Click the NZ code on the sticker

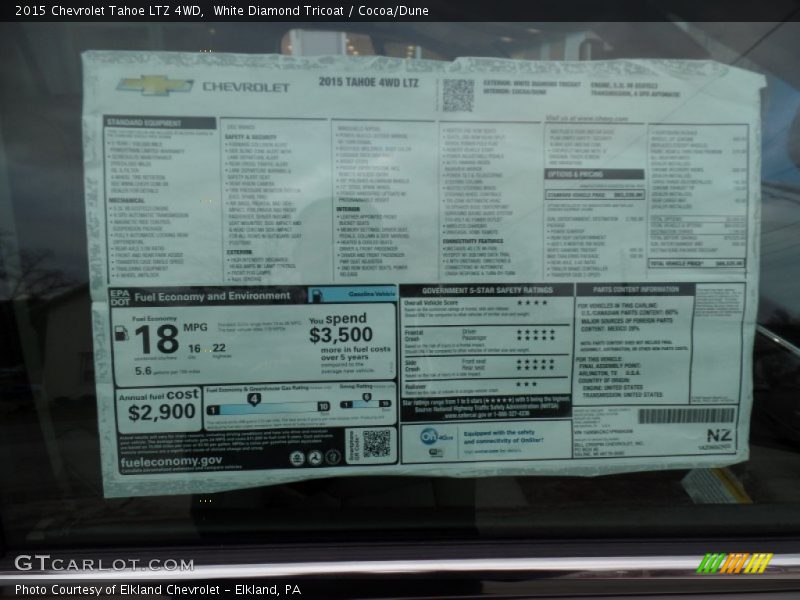(x=719, y=435)
